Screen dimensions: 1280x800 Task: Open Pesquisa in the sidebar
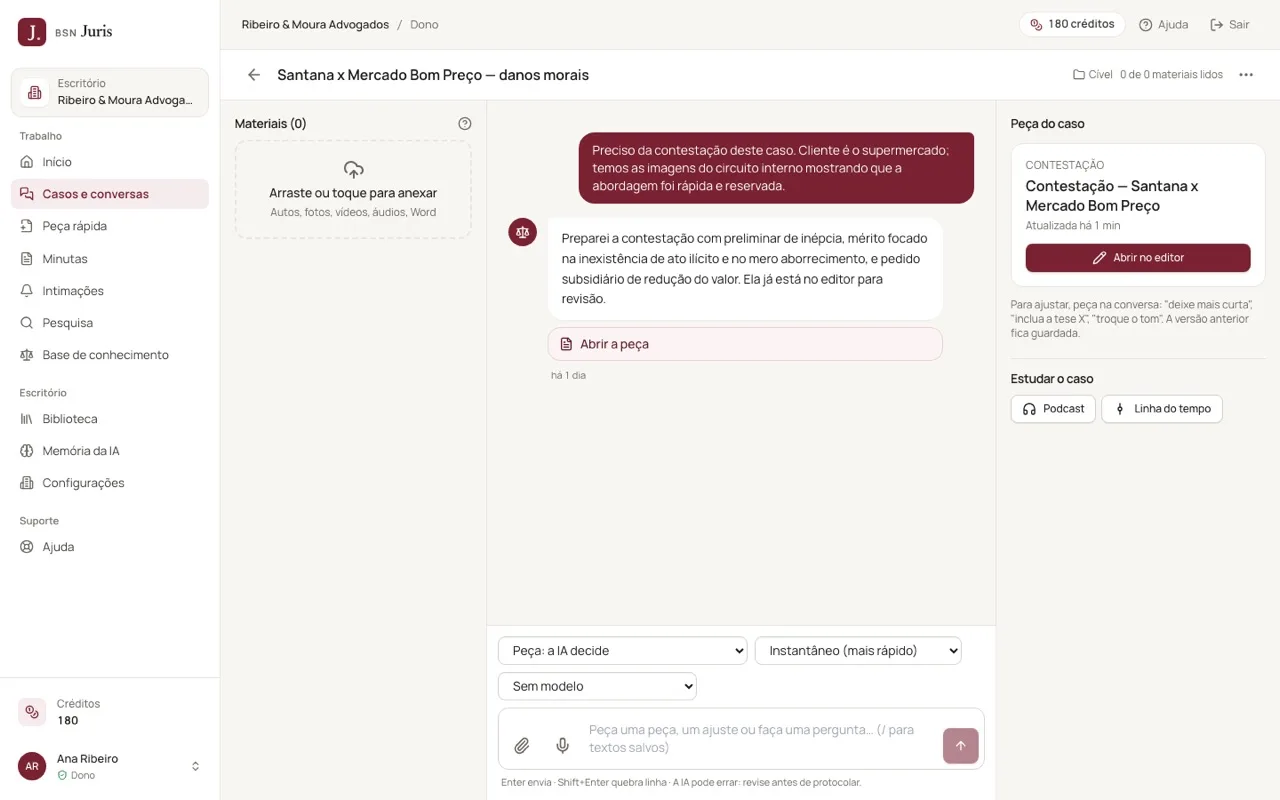click(110, 323)
